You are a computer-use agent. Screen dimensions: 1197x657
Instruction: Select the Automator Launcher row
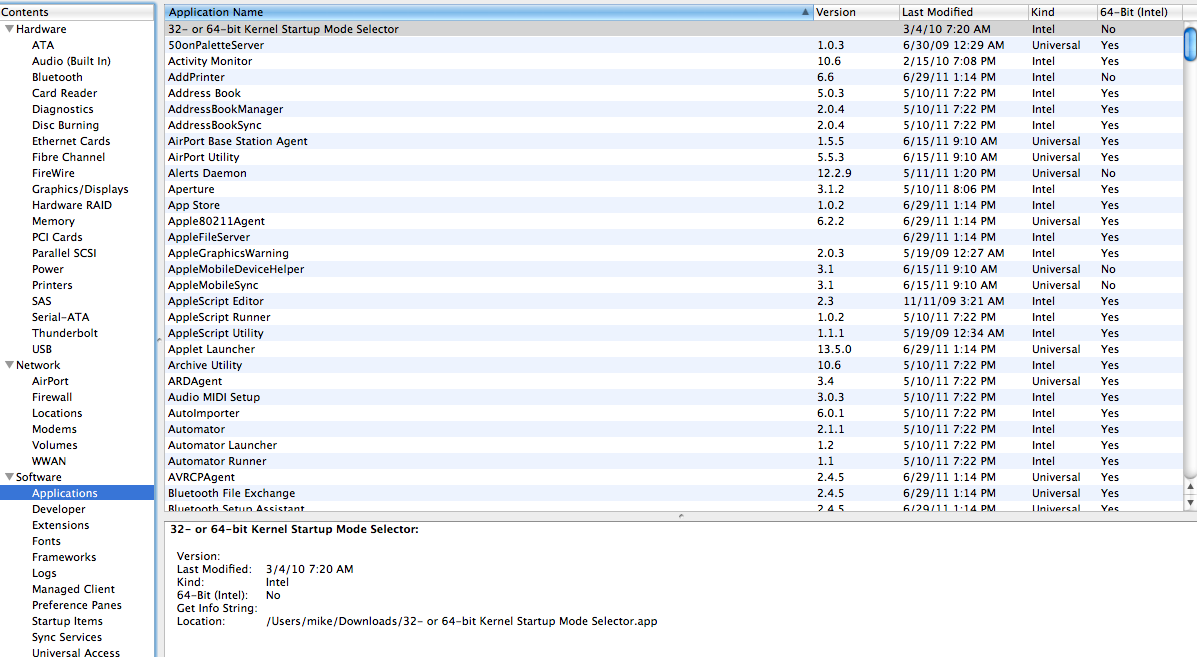coord(673,446)
